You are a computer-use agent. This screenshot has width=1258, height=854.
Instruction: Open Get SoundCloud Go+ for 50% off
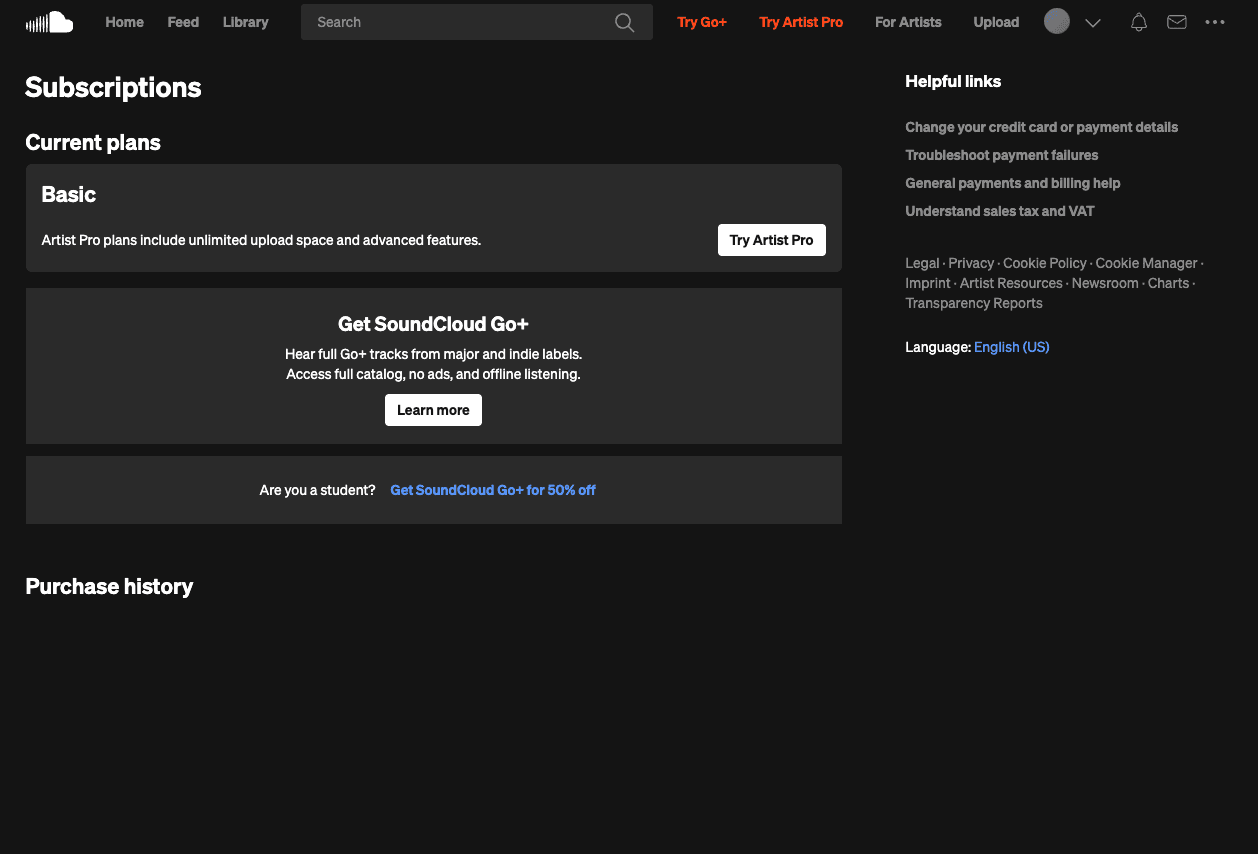pyautogui.click(x=493, y=490)
